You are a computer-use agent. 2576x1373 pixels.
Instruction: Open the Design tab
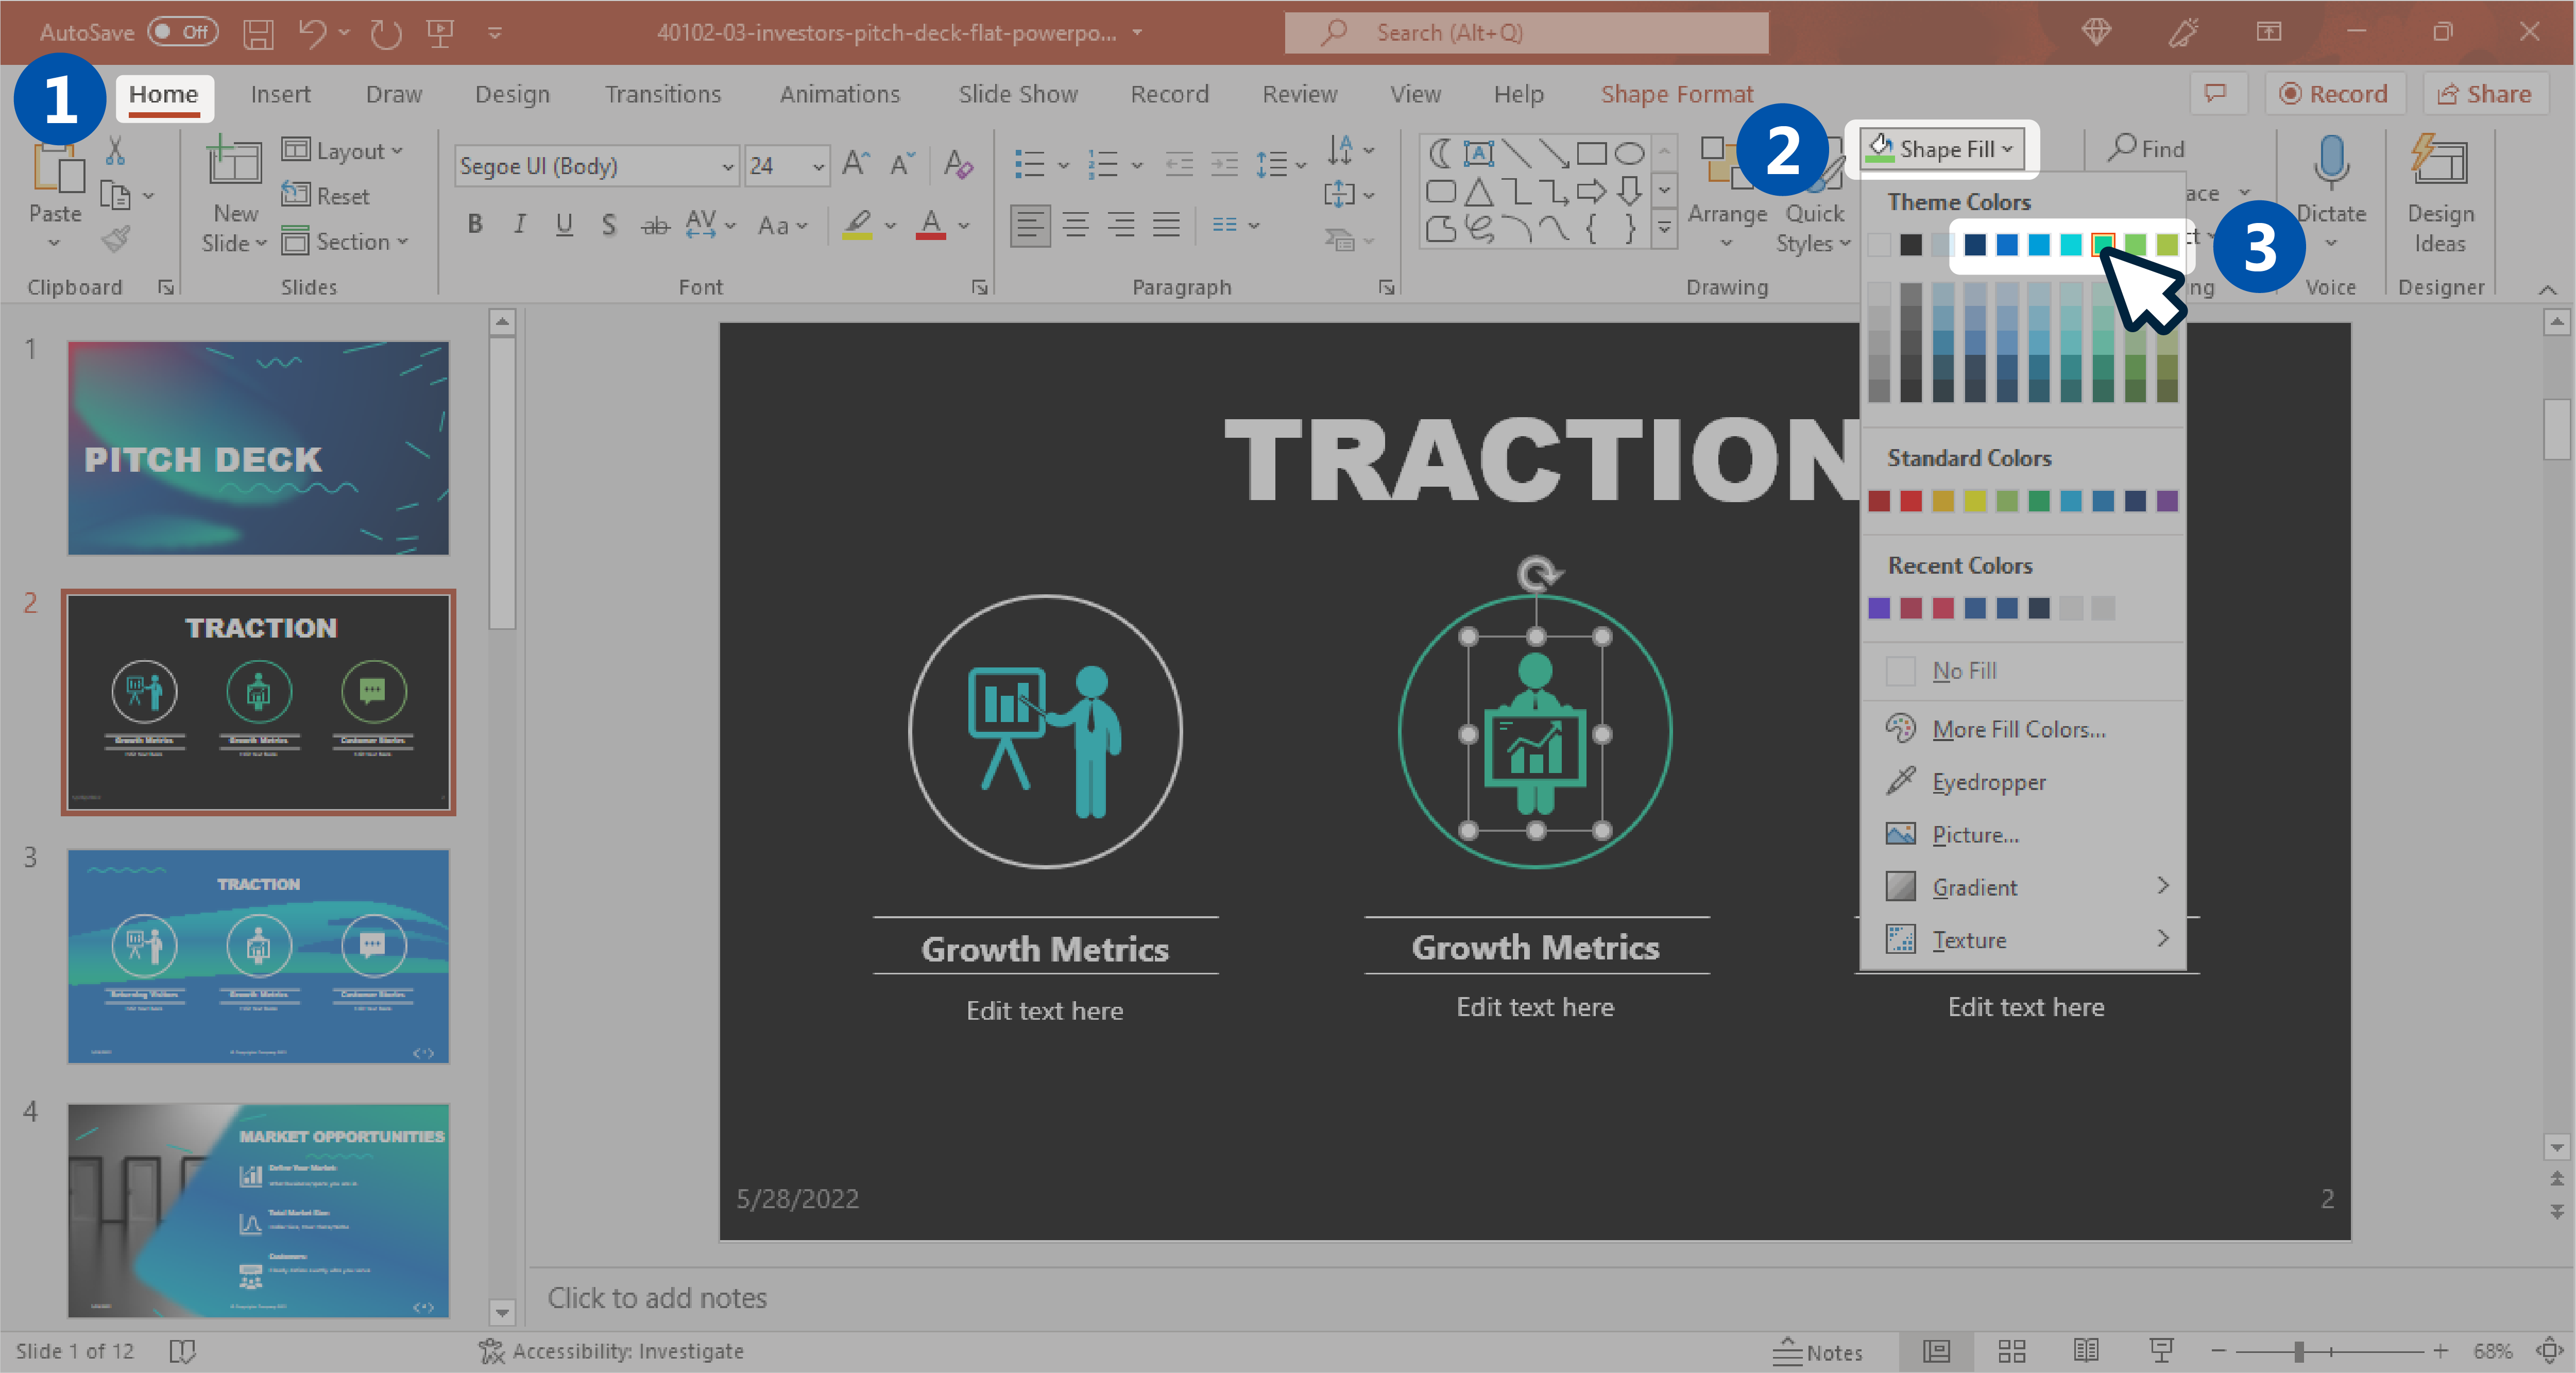tap(512, 94)
